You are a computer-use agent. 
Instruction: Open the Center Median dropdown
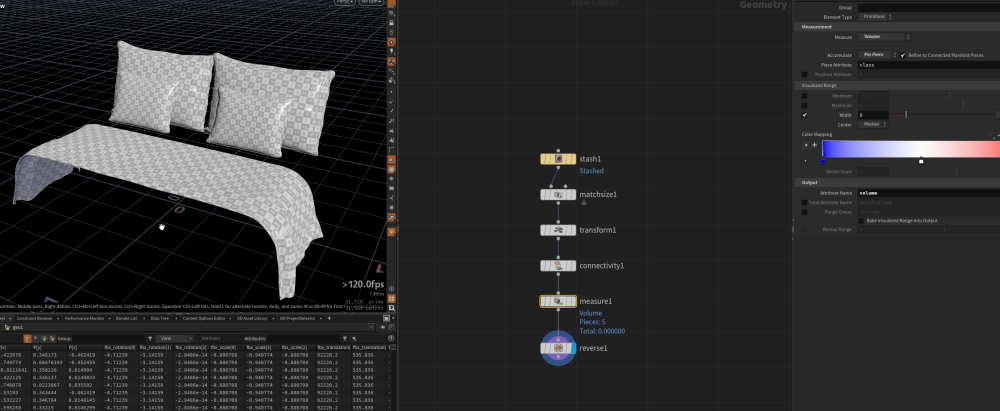(873, 124)
